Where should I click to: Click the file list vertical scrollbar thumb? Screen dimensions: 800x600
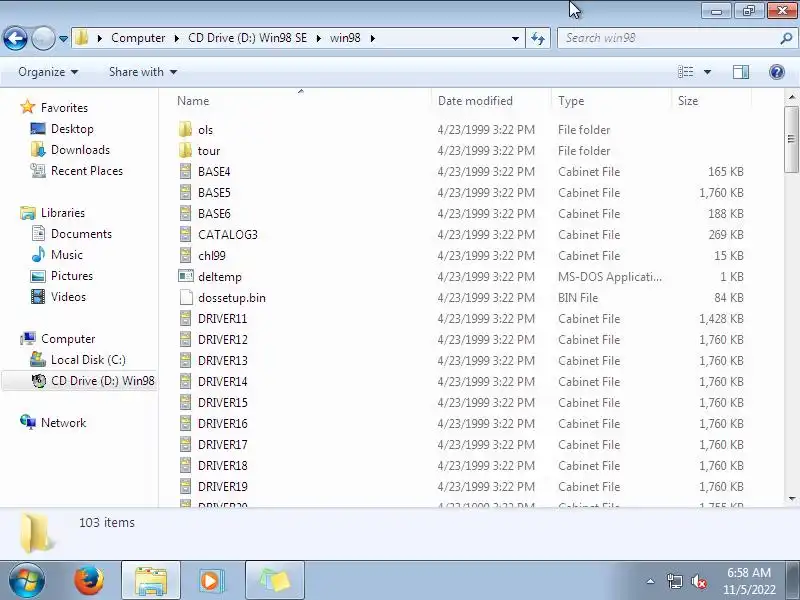point(791,139)
